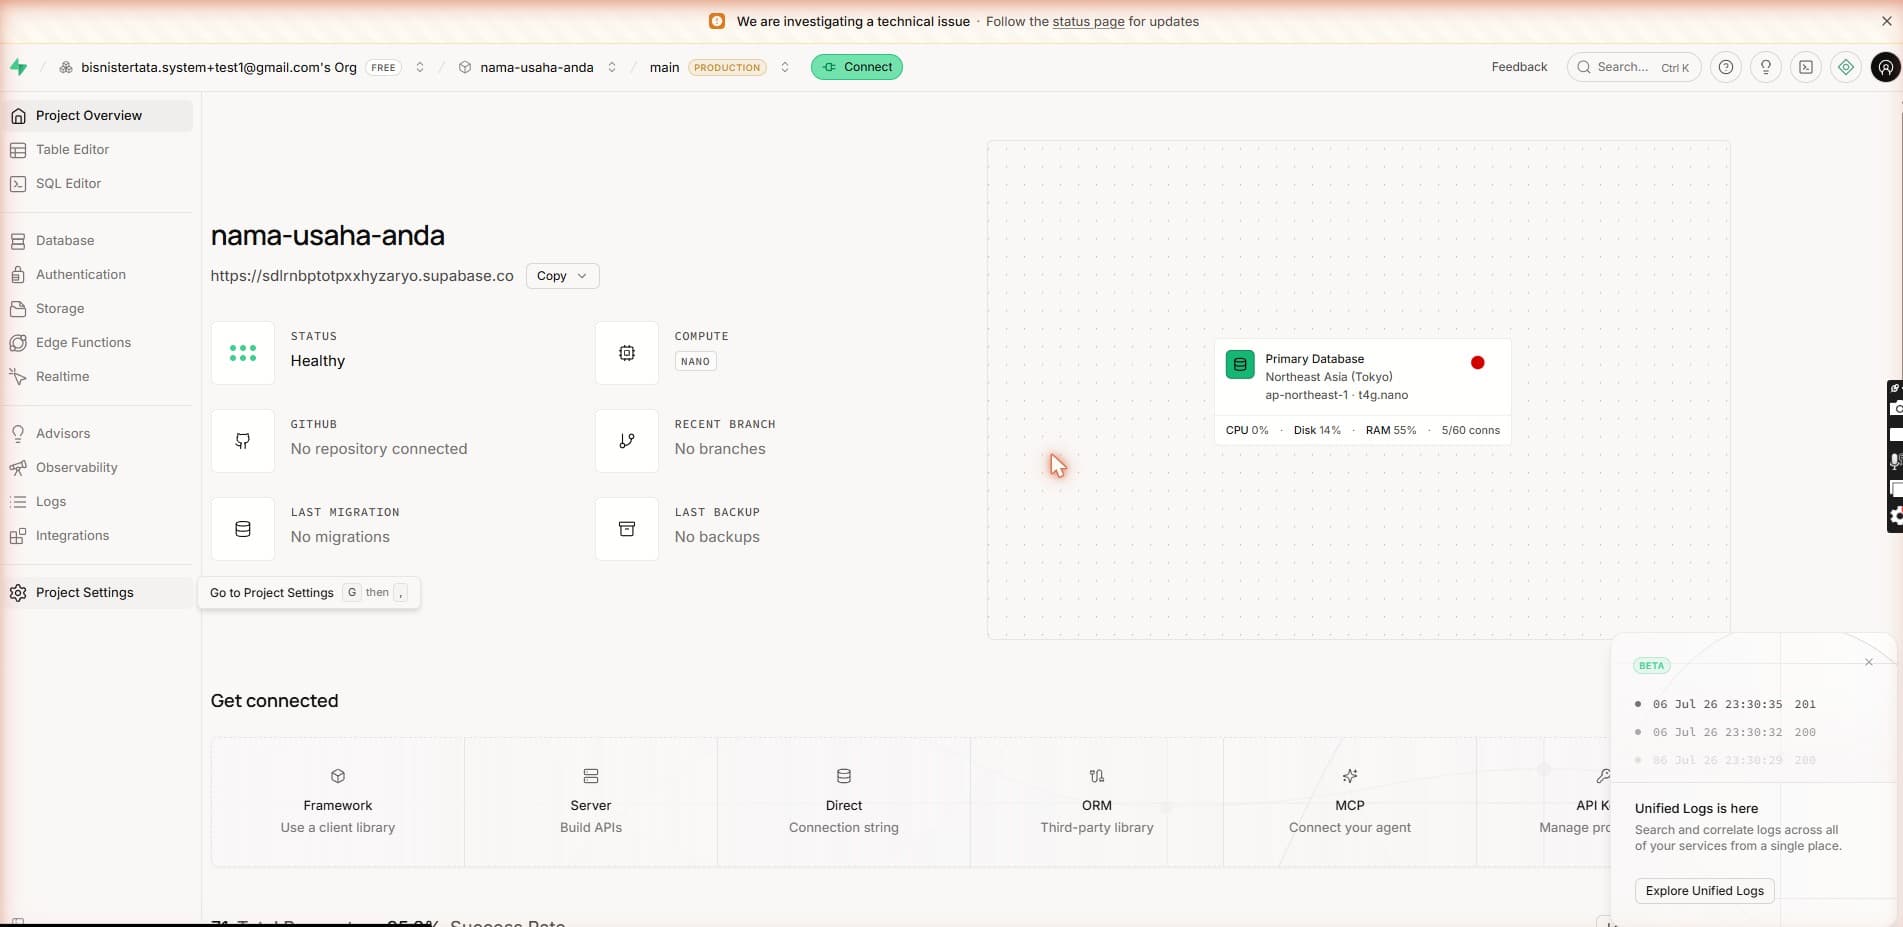The image size is (1903, 927).
Task: Click the Last Migration database icon
Action: [x=243, y=529]
